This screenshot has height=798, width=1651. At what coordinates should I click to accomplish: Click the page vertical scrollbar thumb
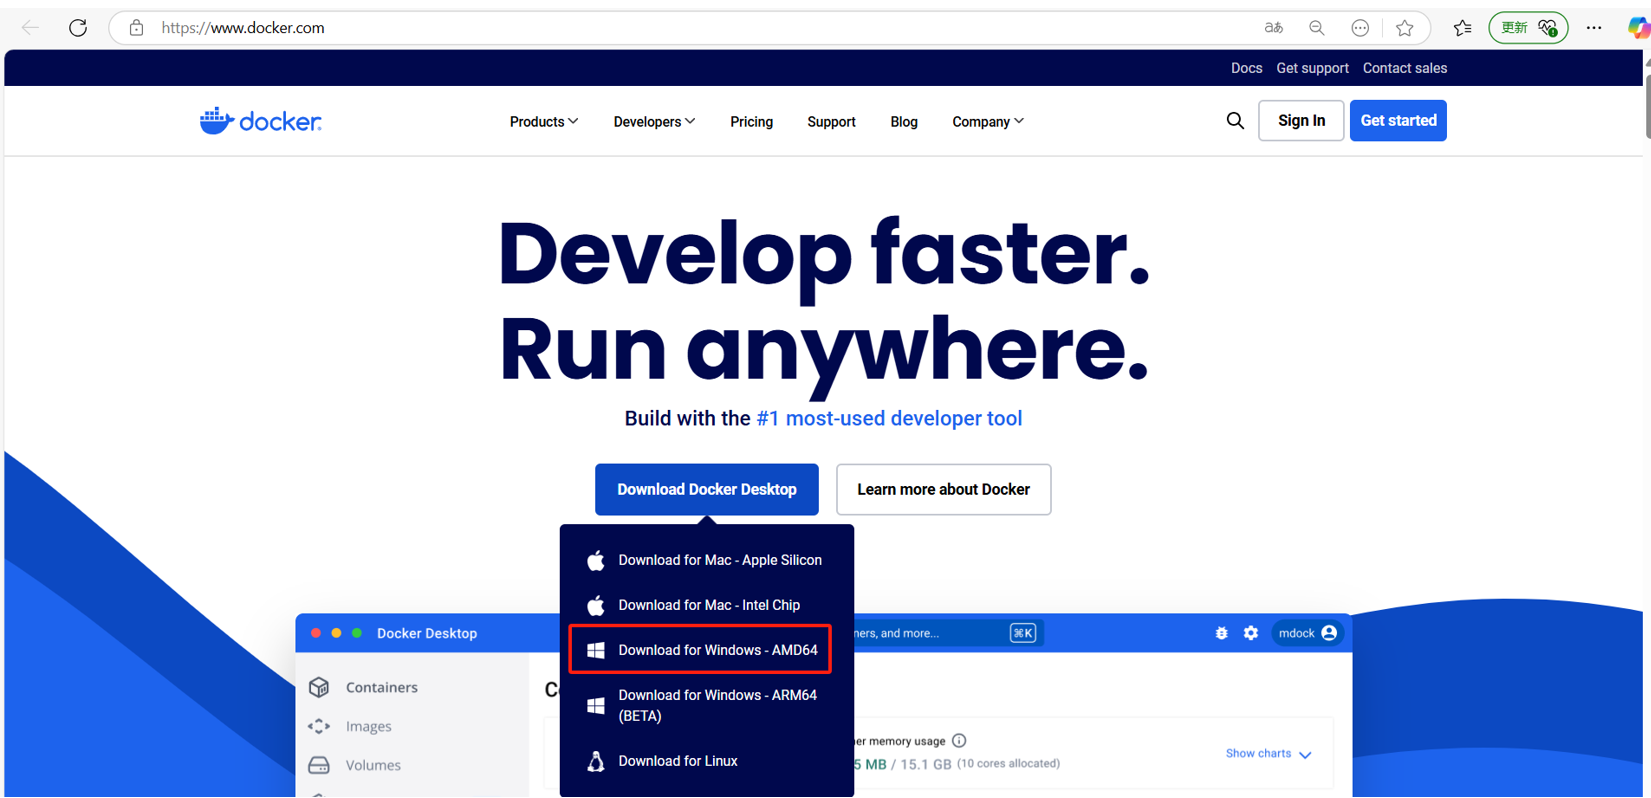point(1647,105)
